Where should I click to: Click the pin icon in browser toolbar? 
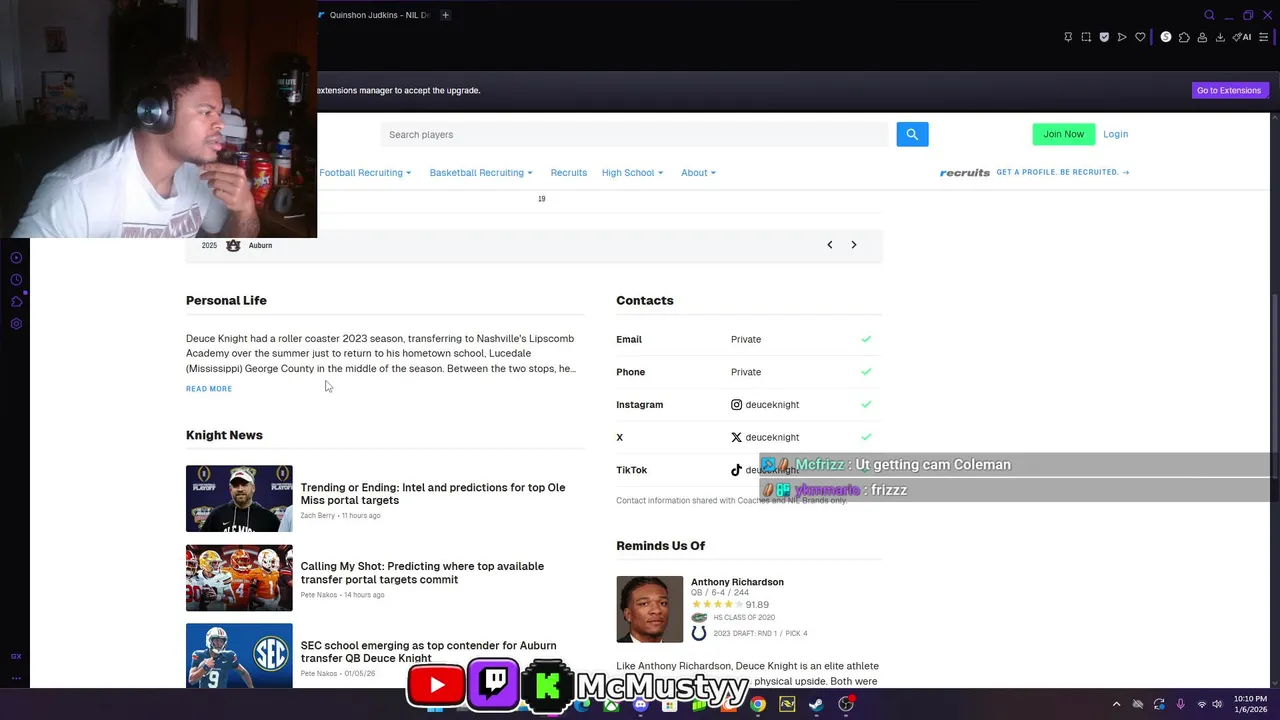click(x=1068, y=37)
